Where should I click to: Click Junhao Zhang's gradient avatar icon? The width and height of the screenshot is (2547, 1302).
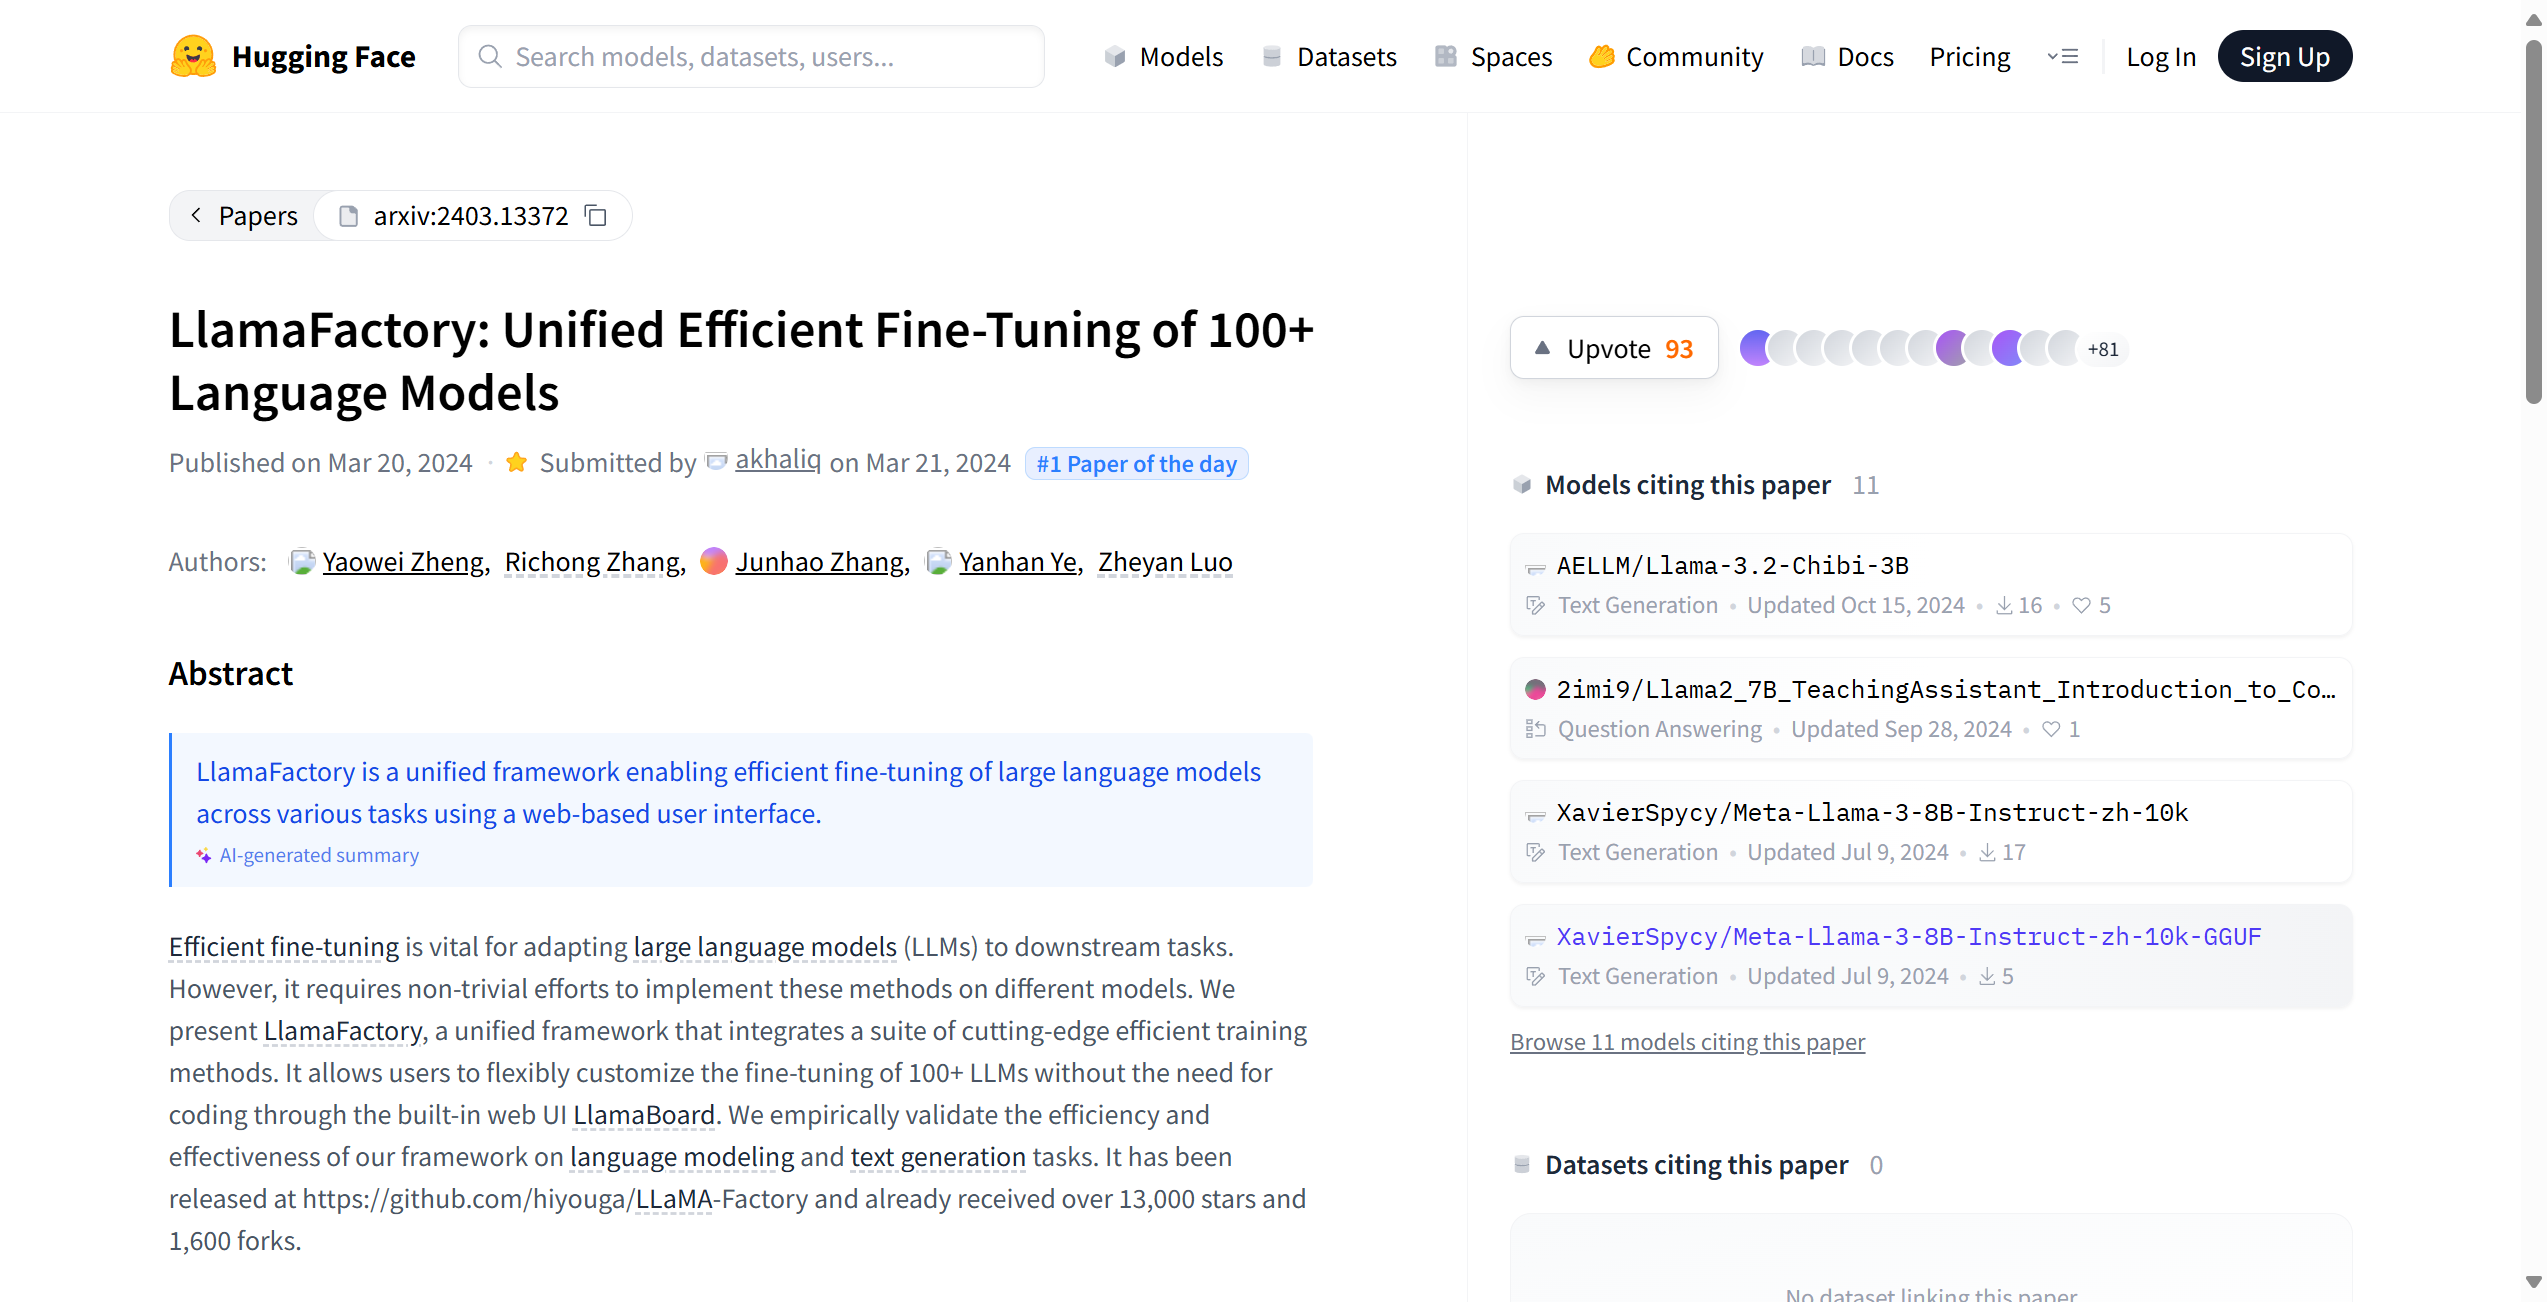(x=714, y=562)
